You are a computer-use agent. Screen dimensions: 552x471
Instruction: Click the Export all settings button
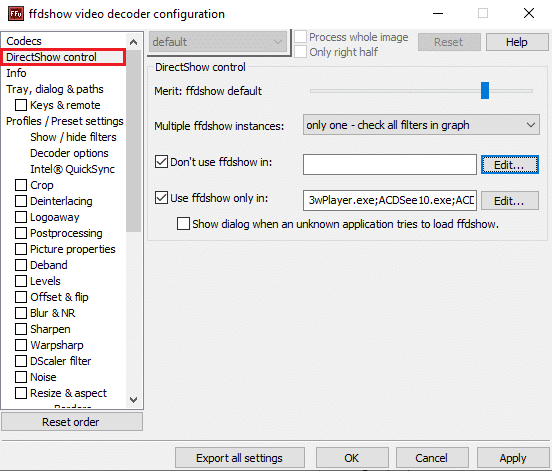coord(240,458)
